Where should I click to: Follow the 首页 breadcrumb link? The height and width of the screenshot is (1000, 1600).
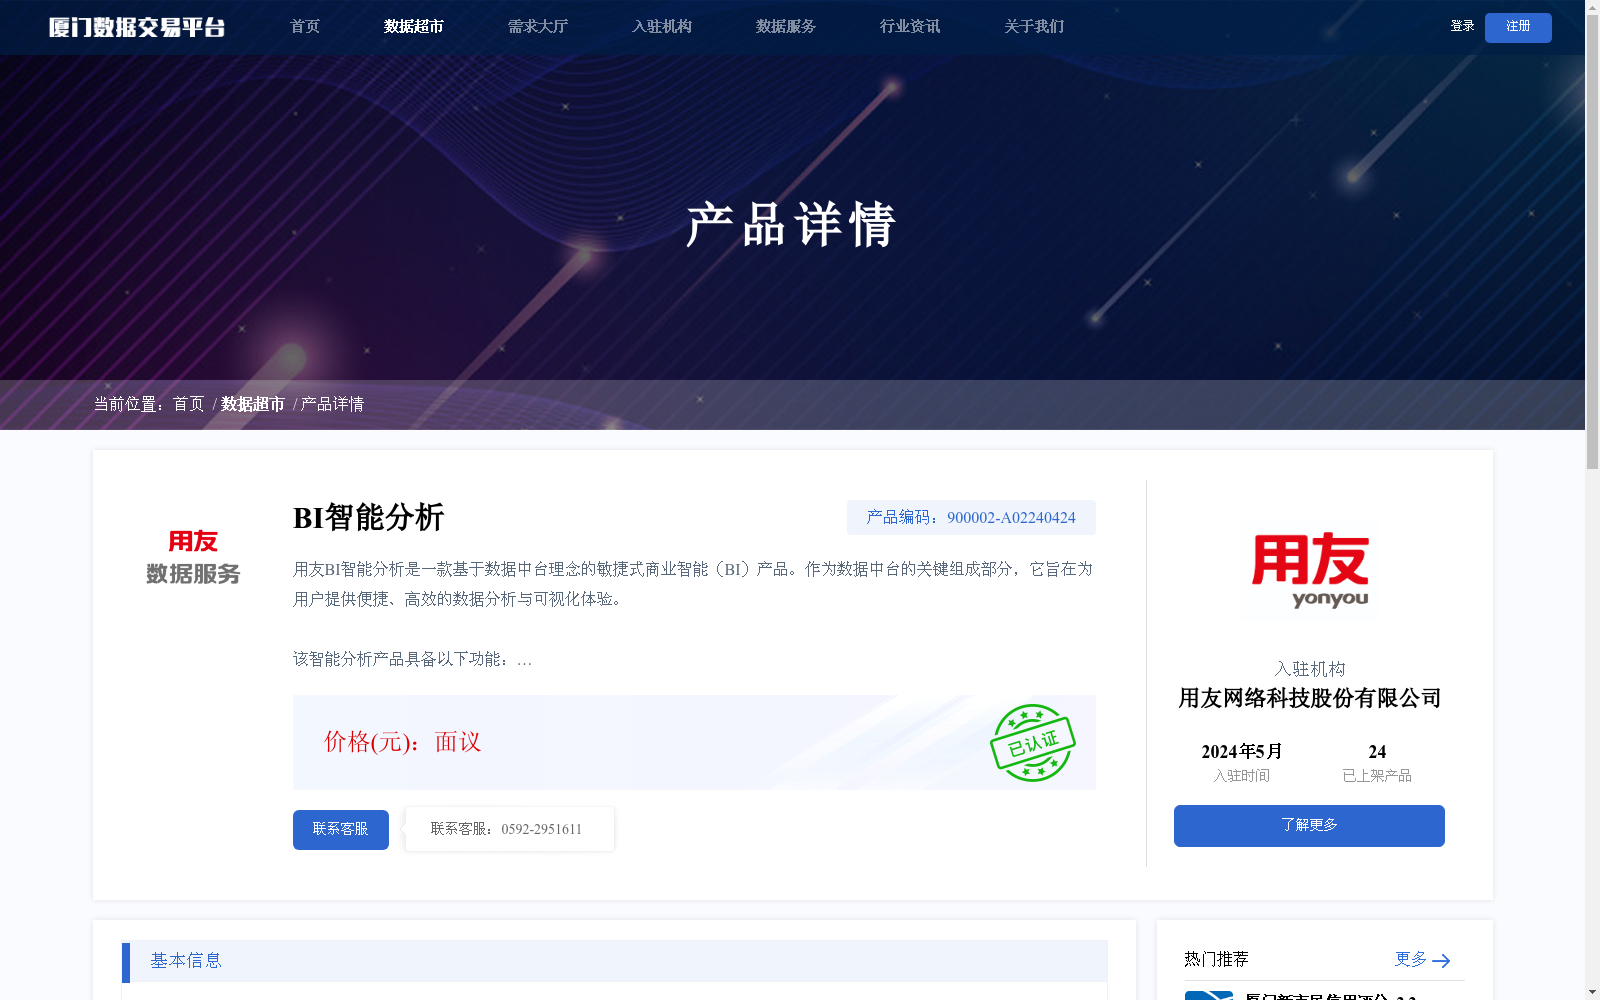tap(188, 404)
